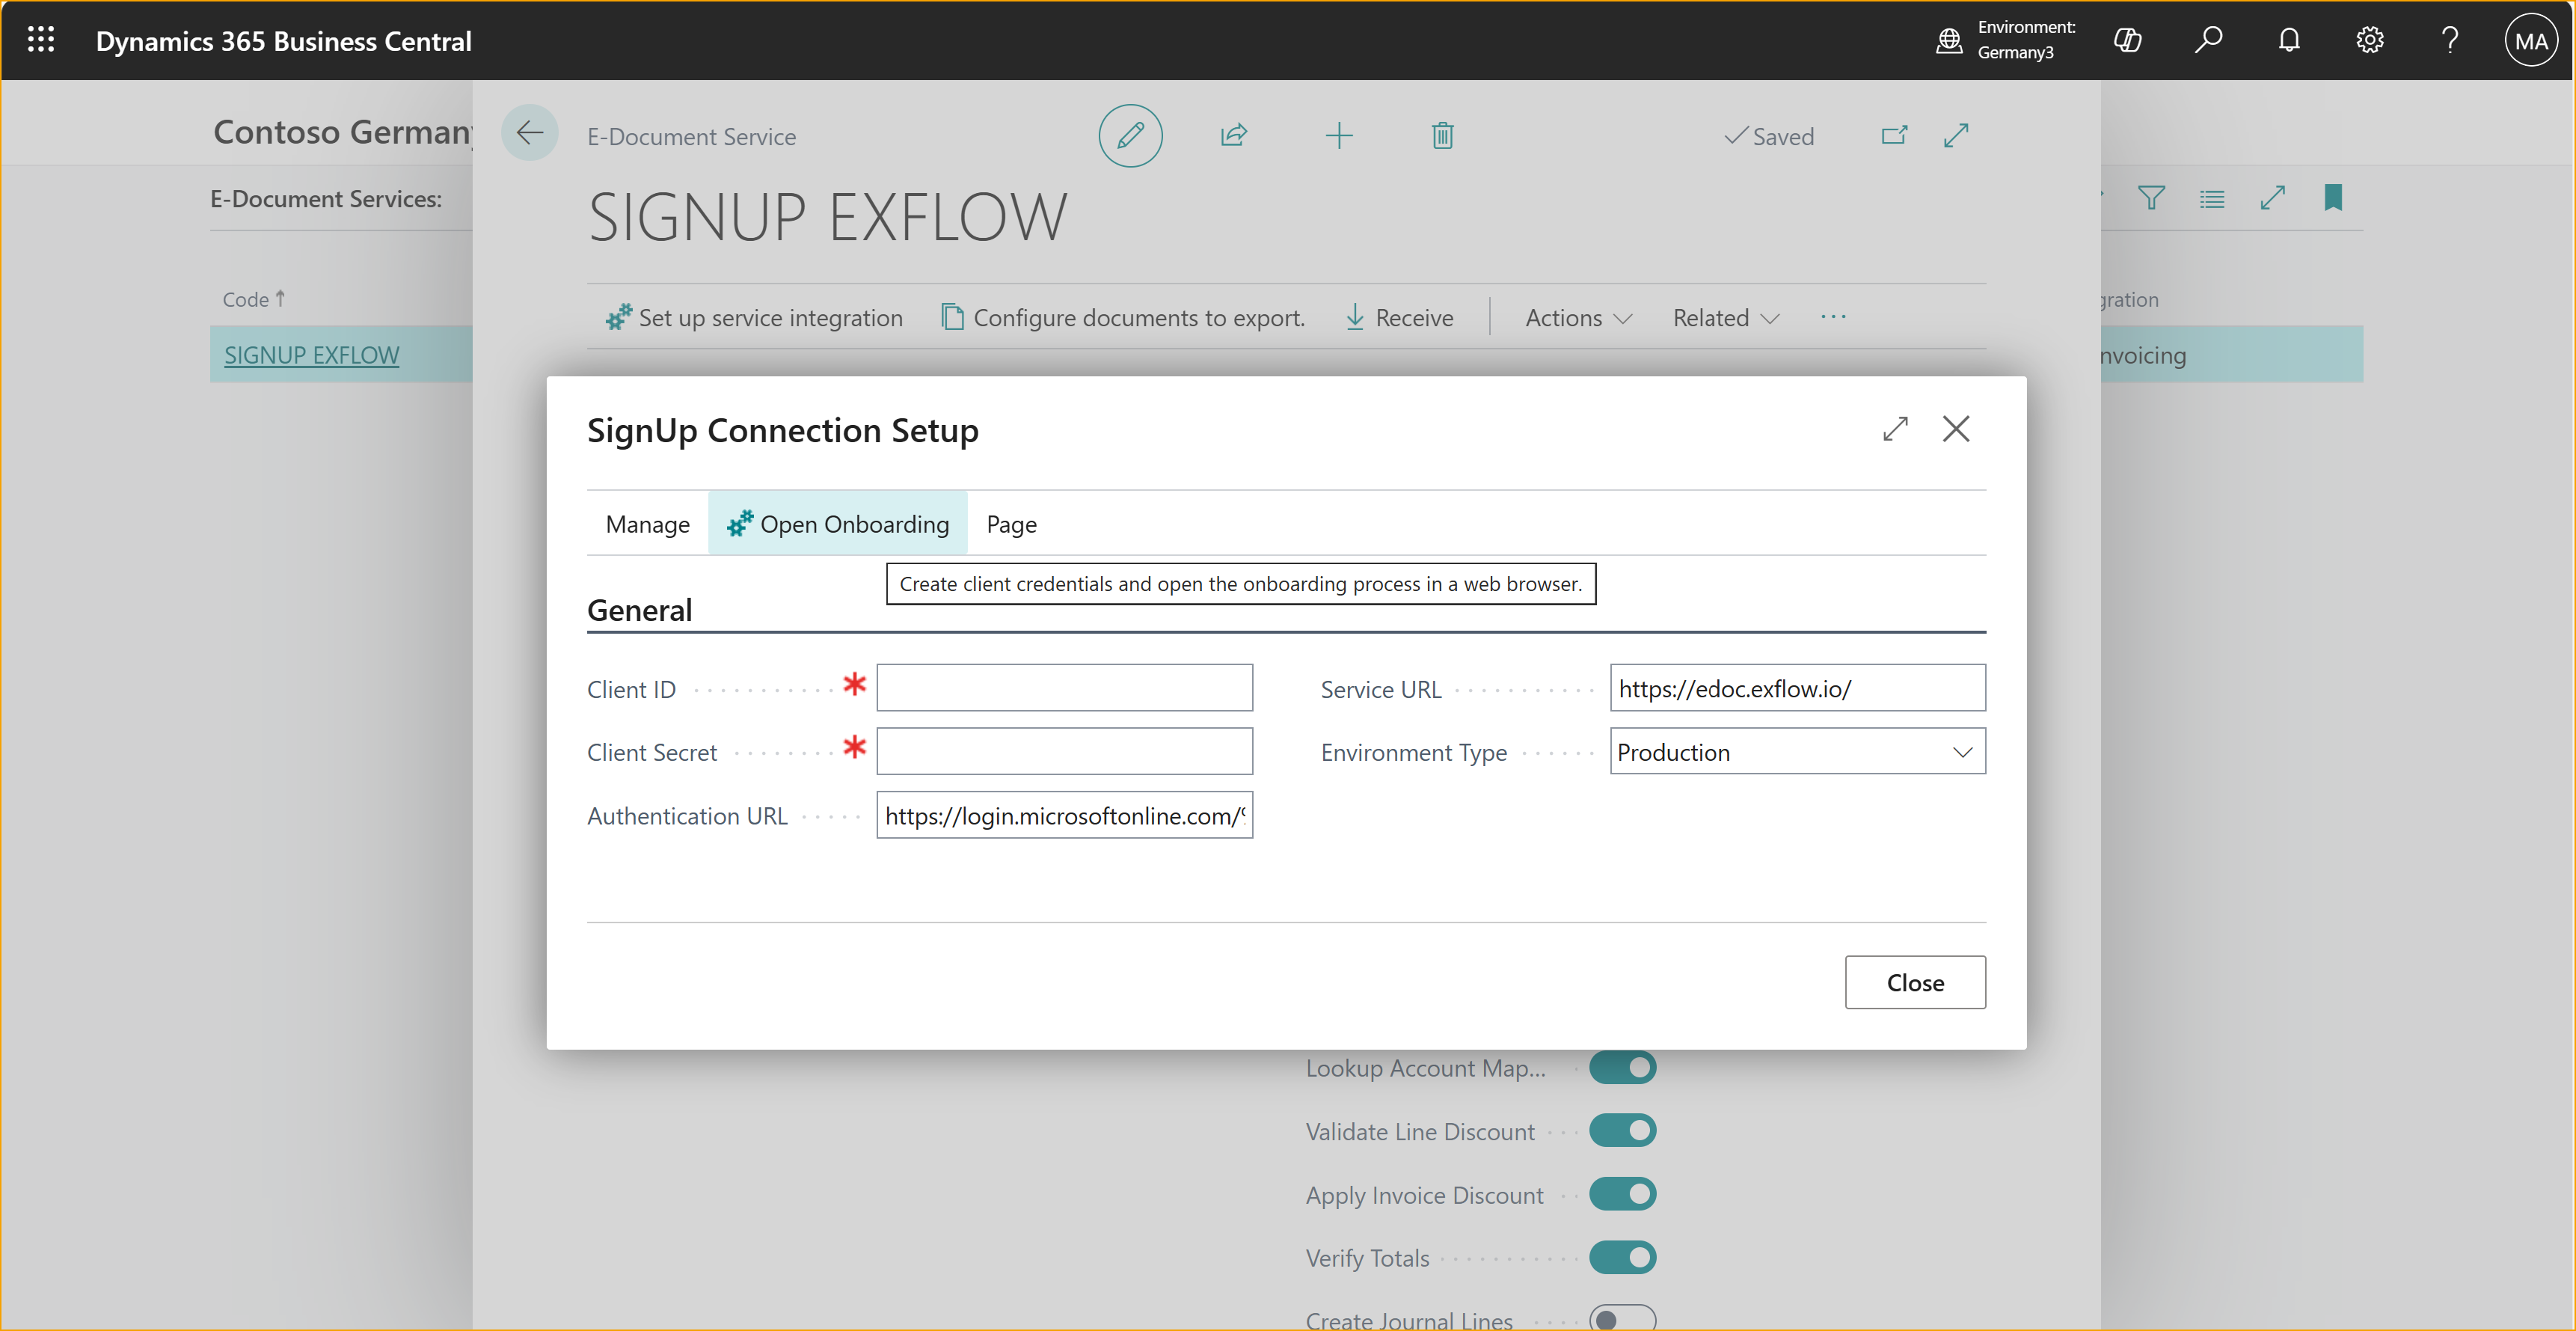Open the notifications bell
The image size is (2576, 1331).
pyautogui.click(x=2289, y=40)
